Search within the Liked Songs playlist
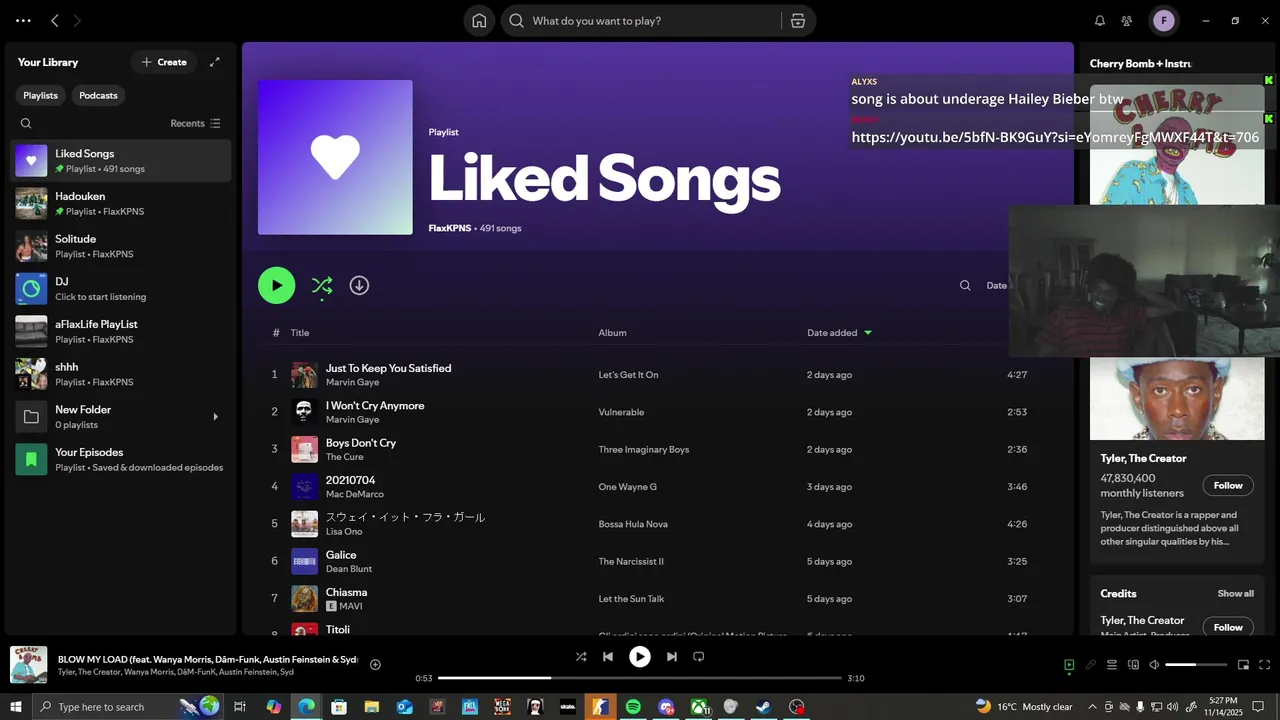 click(x=965, y=285)
